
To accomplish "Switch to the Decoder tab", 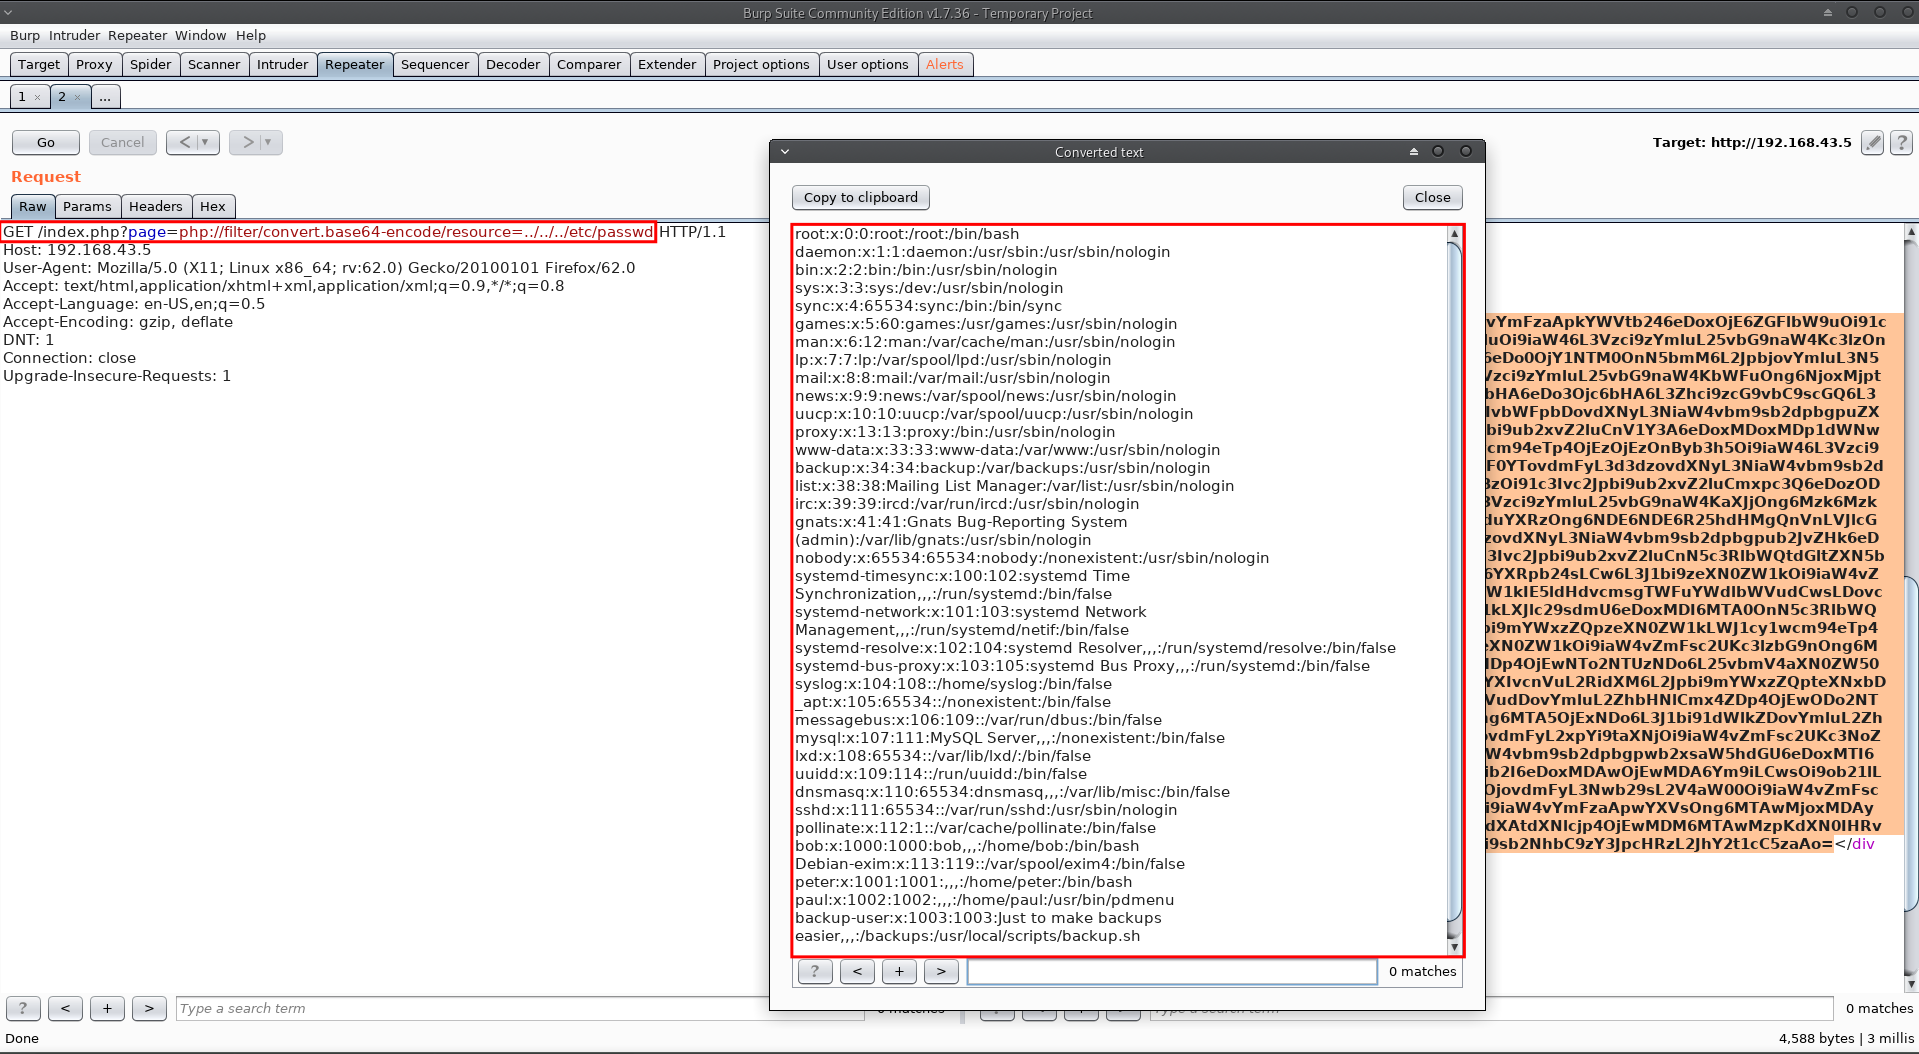I will coord(513,64).
